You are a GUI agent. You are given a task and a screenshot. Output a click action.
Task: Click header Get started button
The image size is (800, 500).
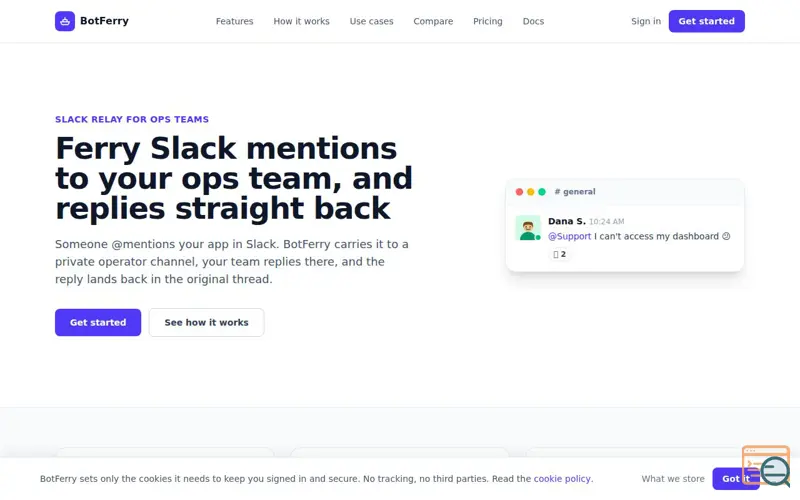[707, 21]
